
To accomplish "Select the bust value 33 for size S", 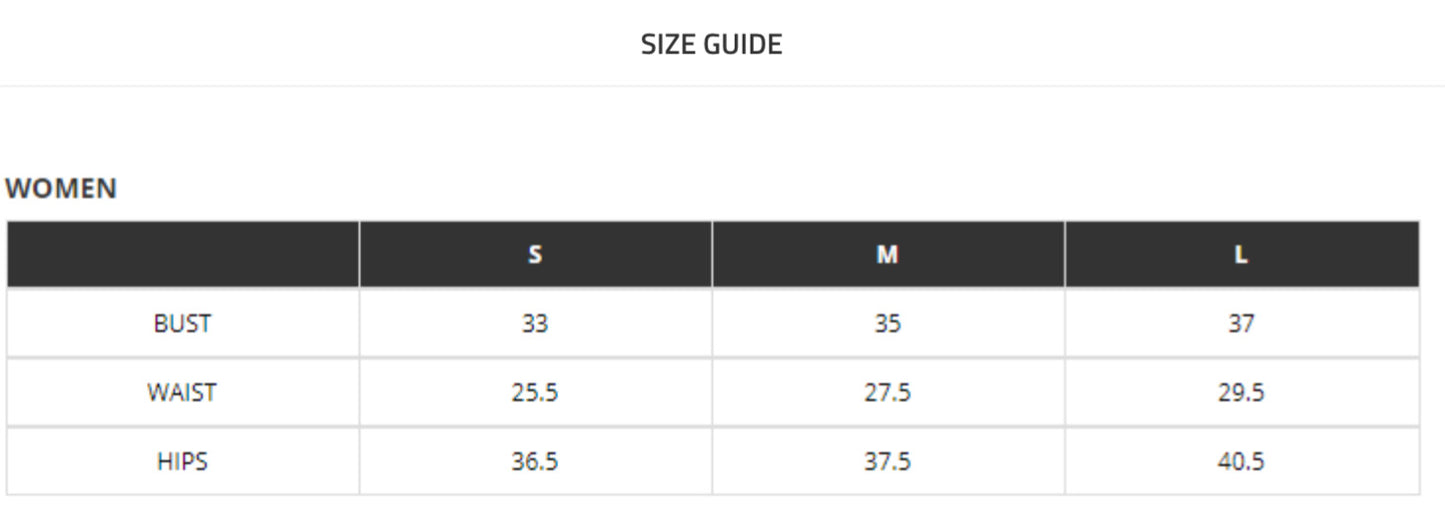I will coord(535,323).
